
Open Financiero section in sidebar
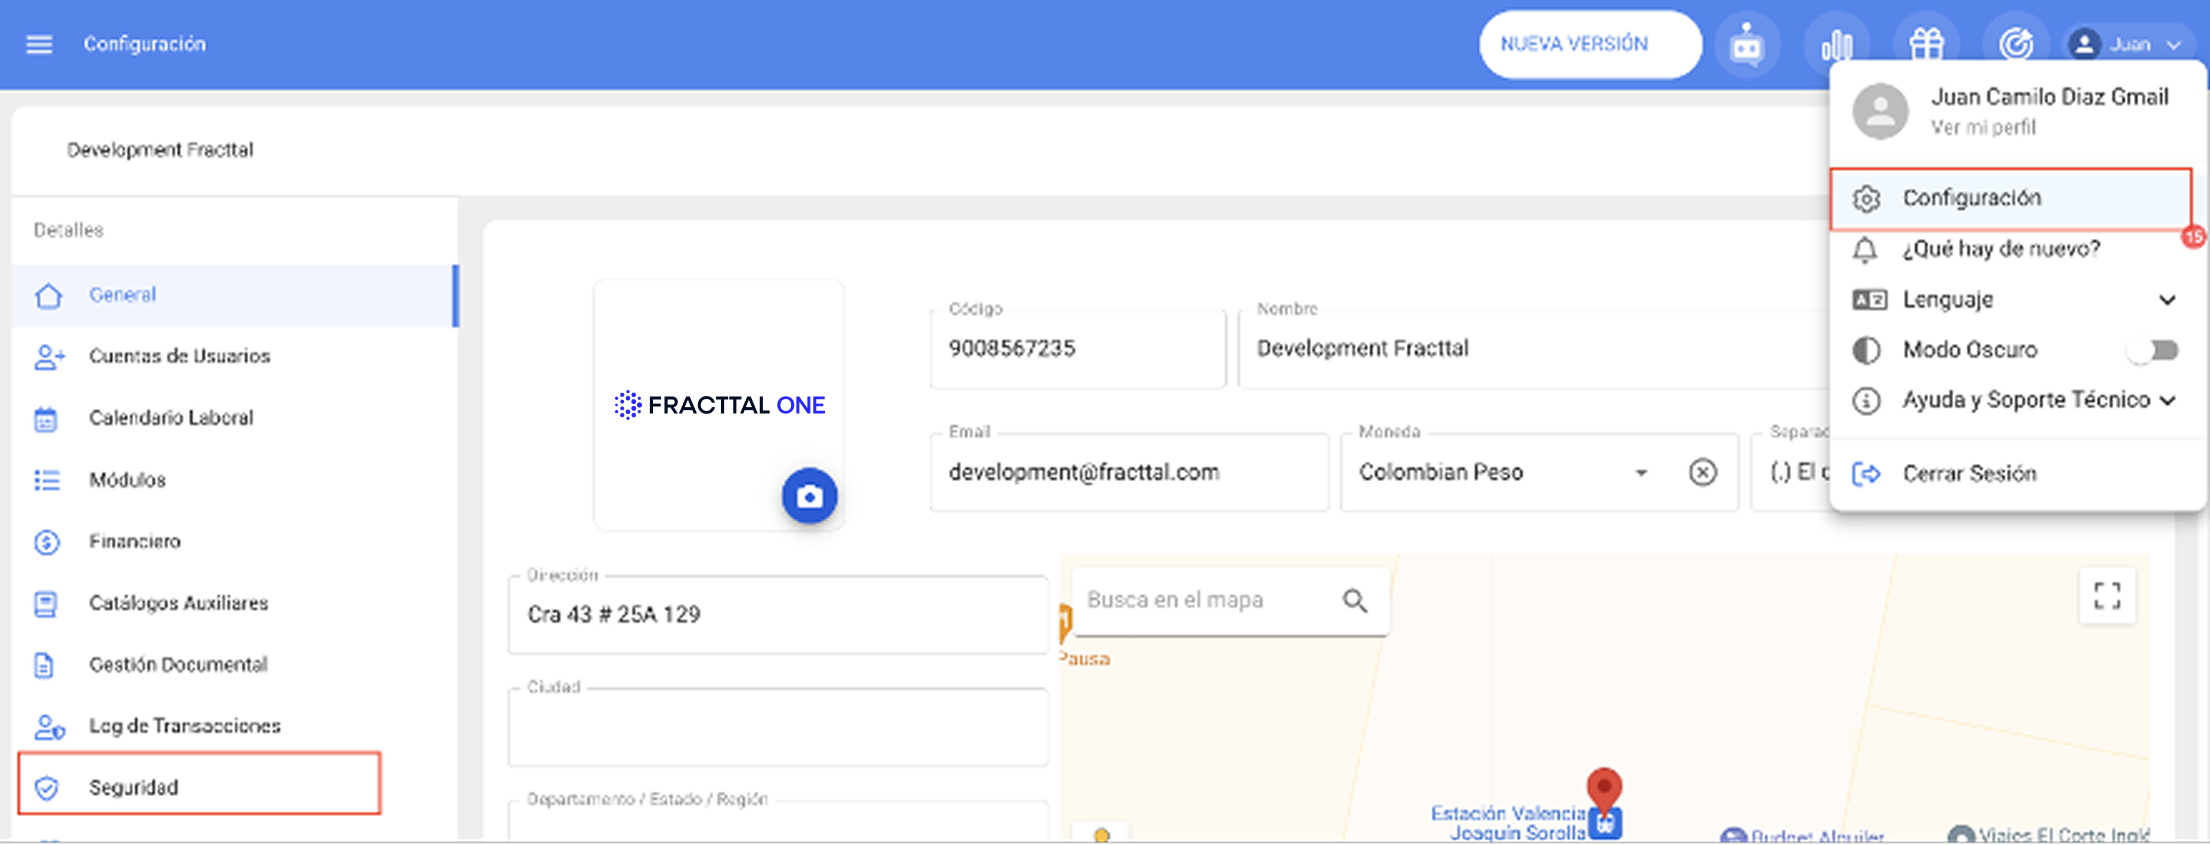click(x=235, y=541)
